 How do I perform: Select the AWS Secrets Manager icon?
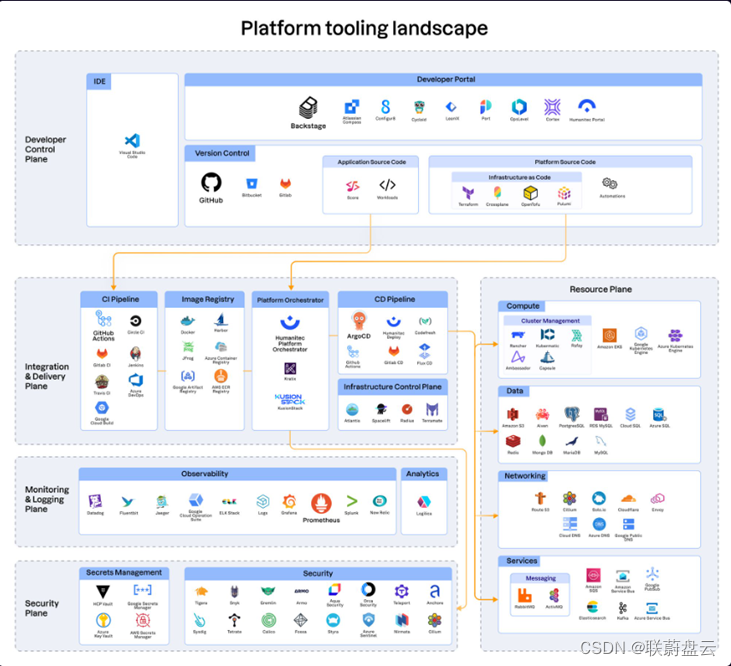(143, 620)
